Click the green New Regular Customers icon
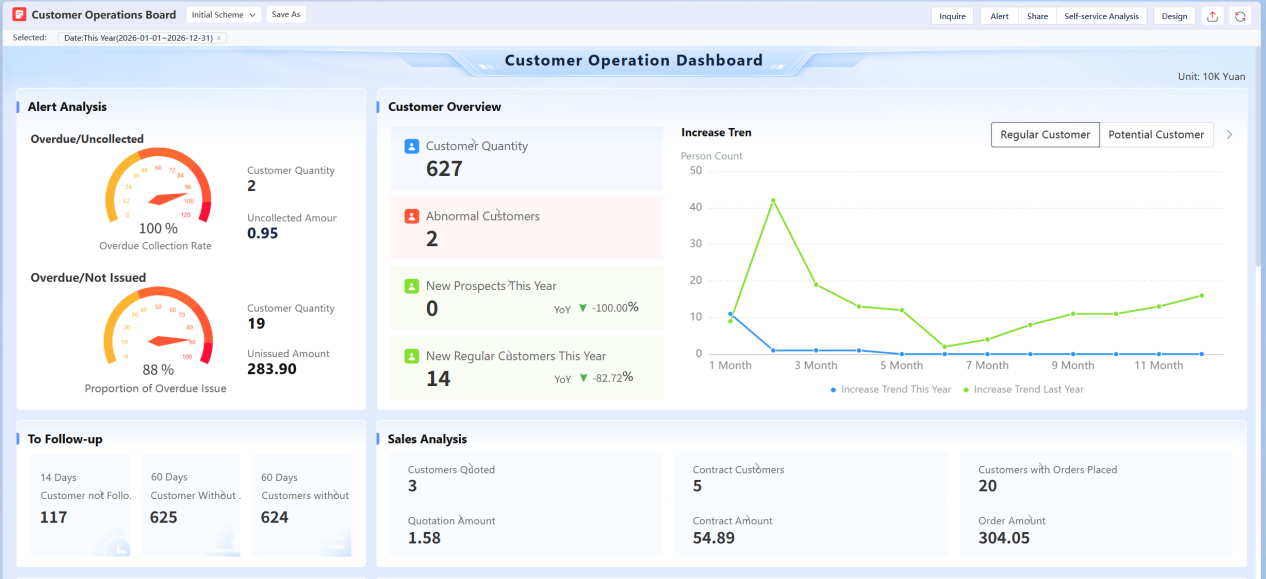This screenshot has width=1266, height=579. [x=411, y=356]
